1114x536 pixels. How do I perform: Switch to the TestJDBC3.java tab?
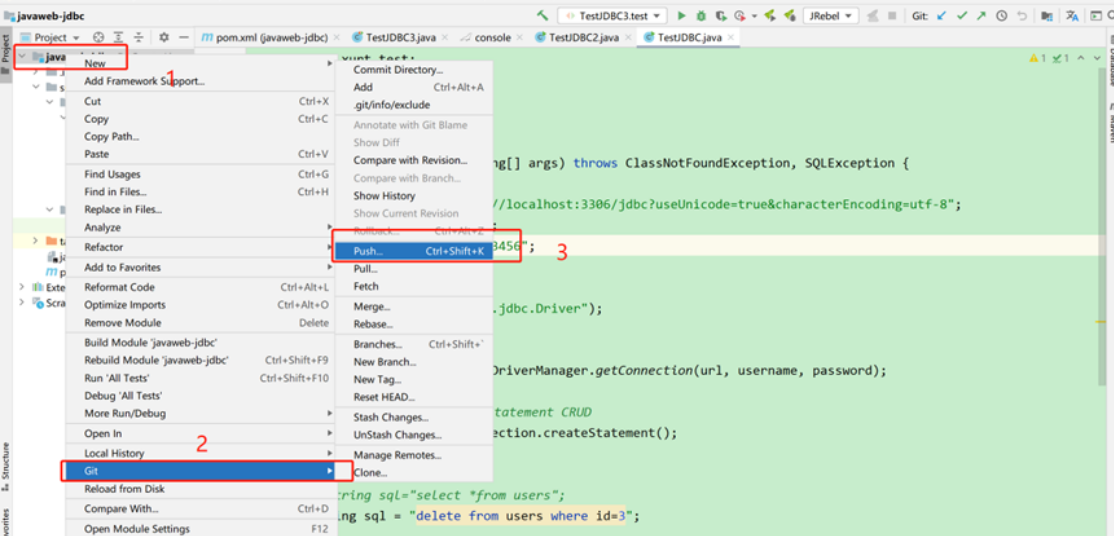pyautogui.click(x=401, y=37)
